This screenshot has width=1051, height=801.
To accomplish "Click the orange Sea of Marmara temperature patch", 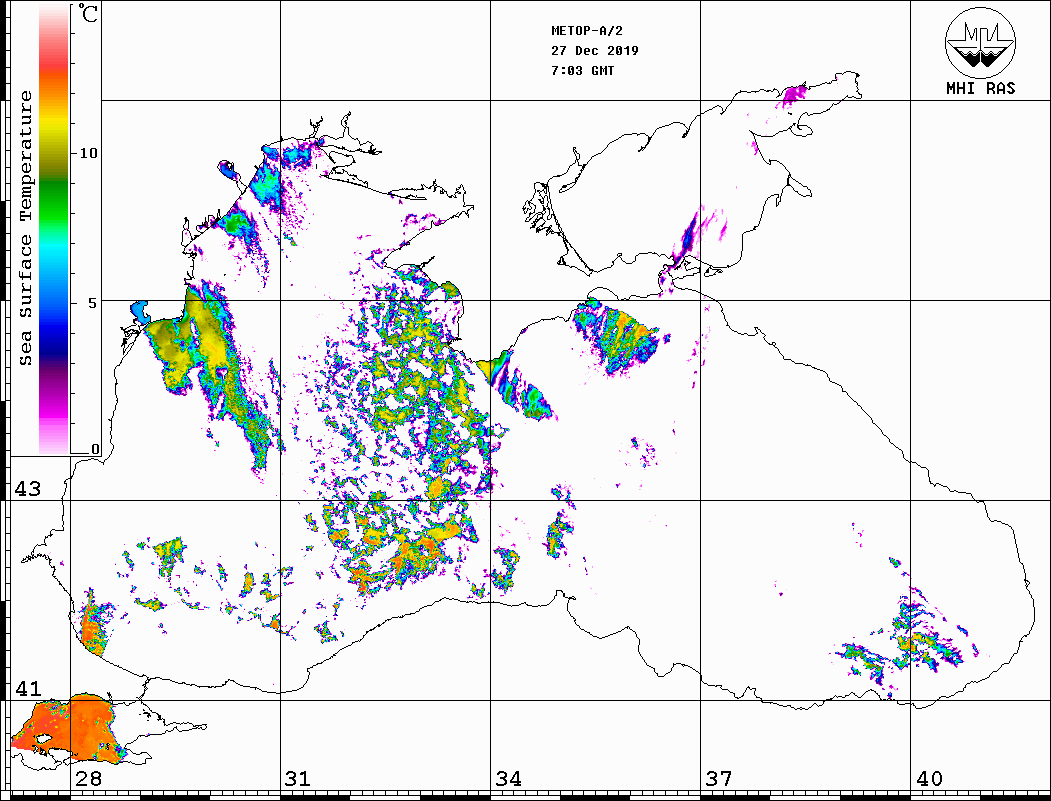I will pyautogui.click(x=70, y=729).
